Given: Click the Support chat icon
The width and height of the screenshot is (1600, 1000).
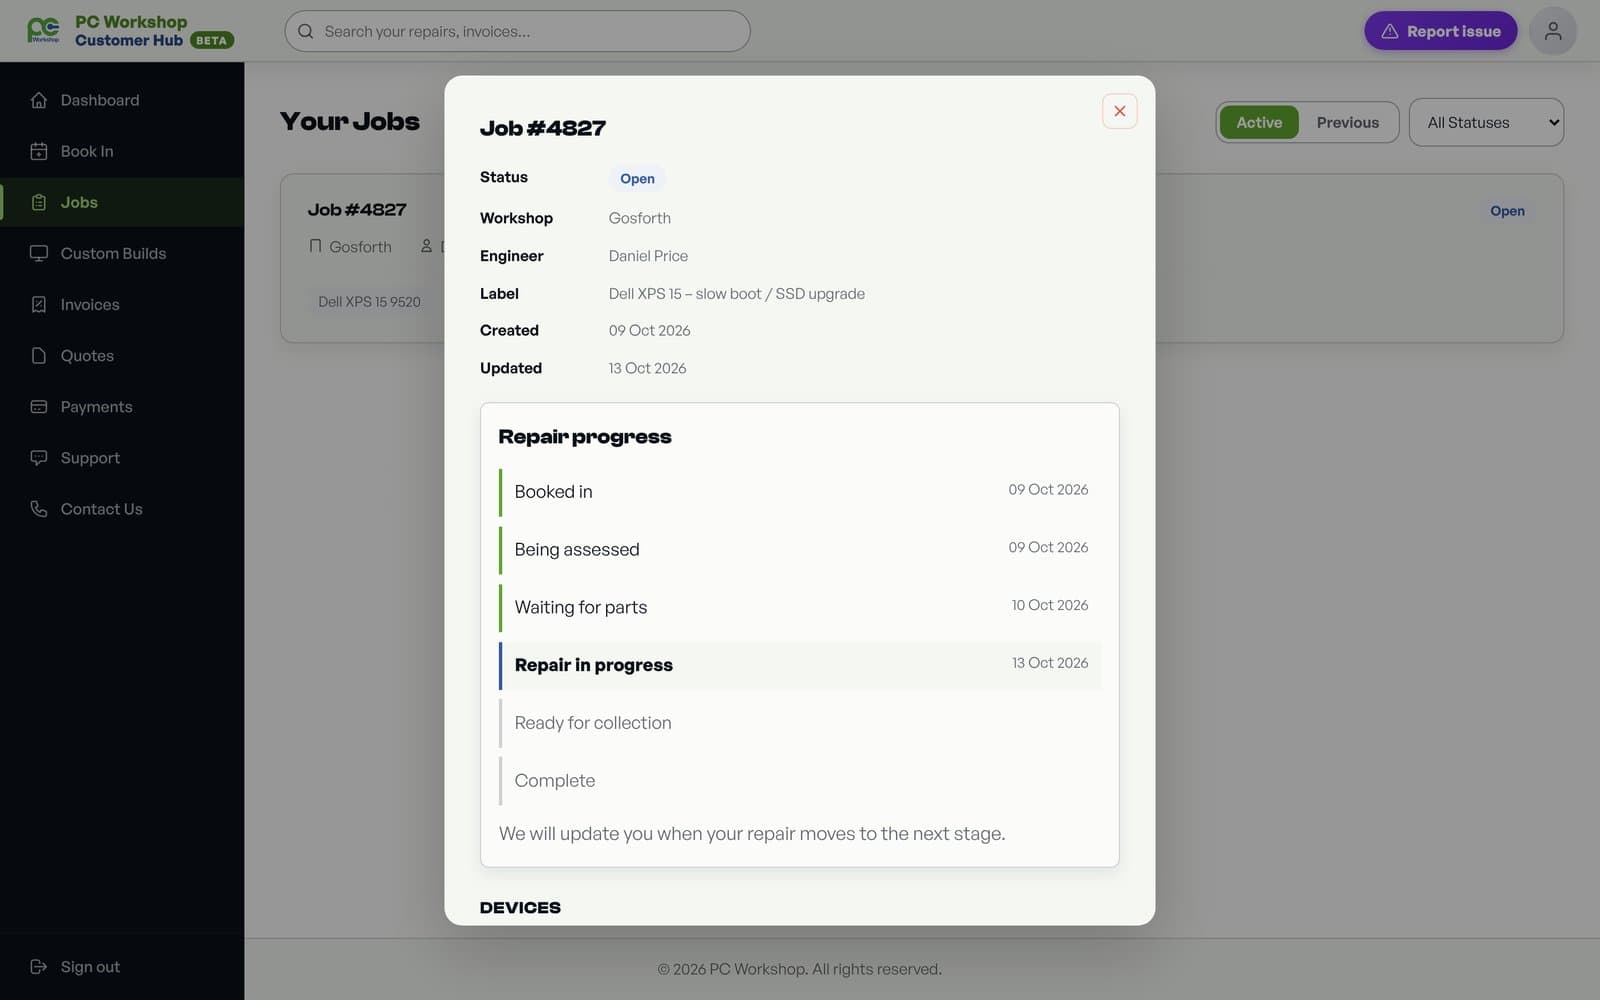Looking at the screenshot, I should point(39,457).
